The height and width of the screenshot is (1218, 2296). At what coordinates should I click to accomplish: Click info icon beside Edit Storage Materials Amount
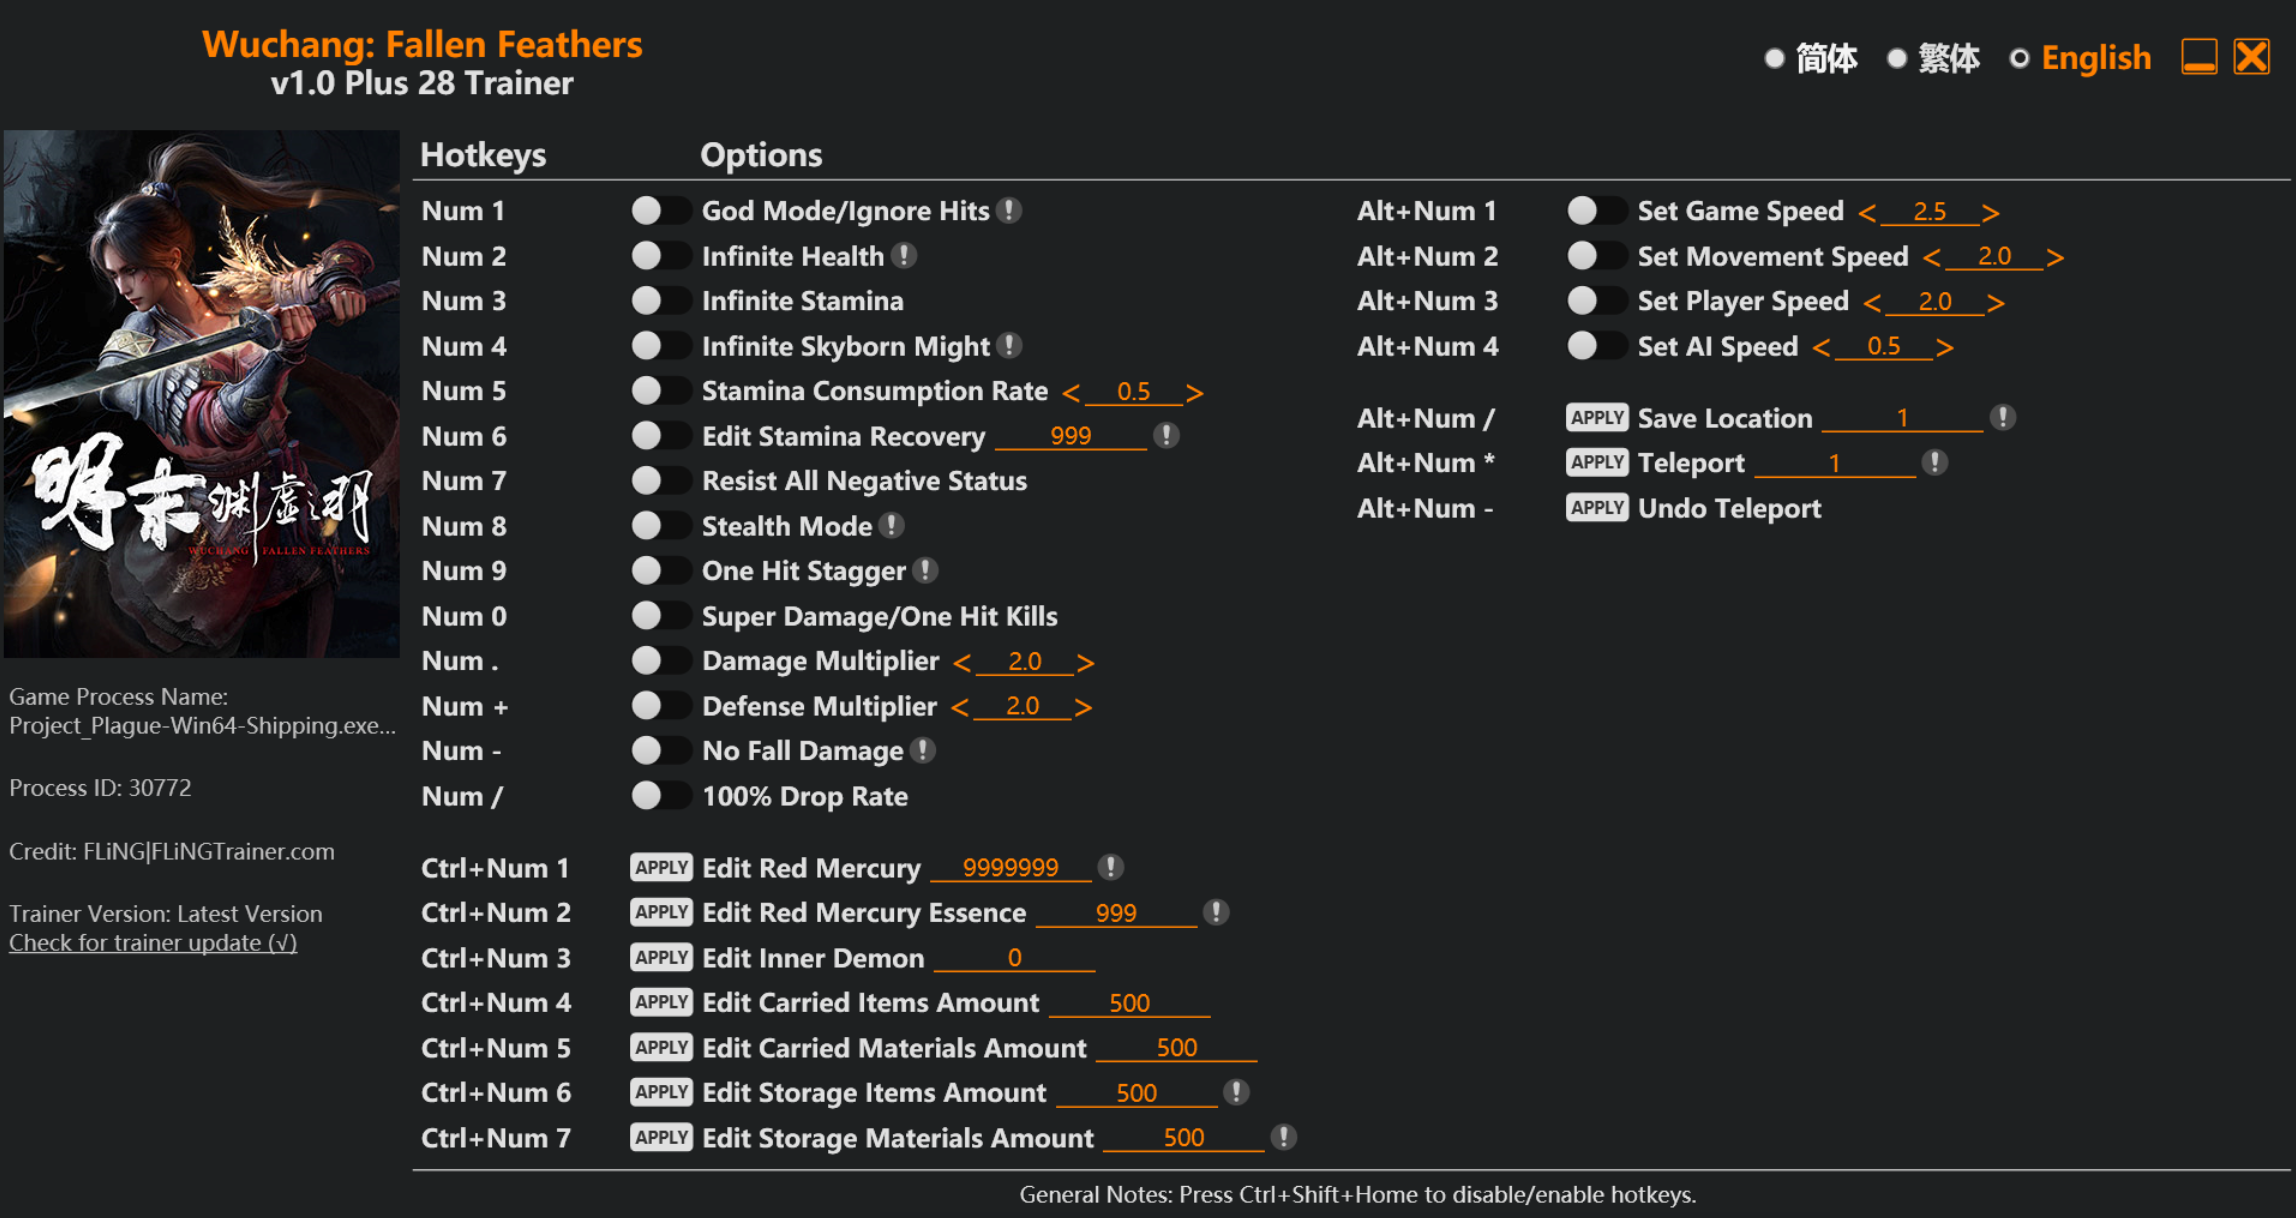pyautogui.click(x=1284, y=1137)
